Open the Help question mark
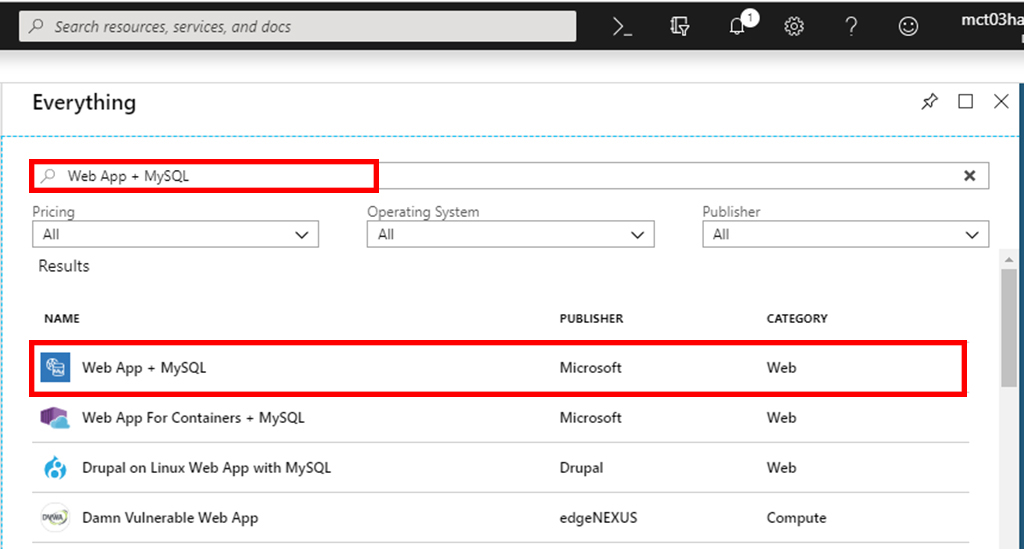 (x=850, y=27)
